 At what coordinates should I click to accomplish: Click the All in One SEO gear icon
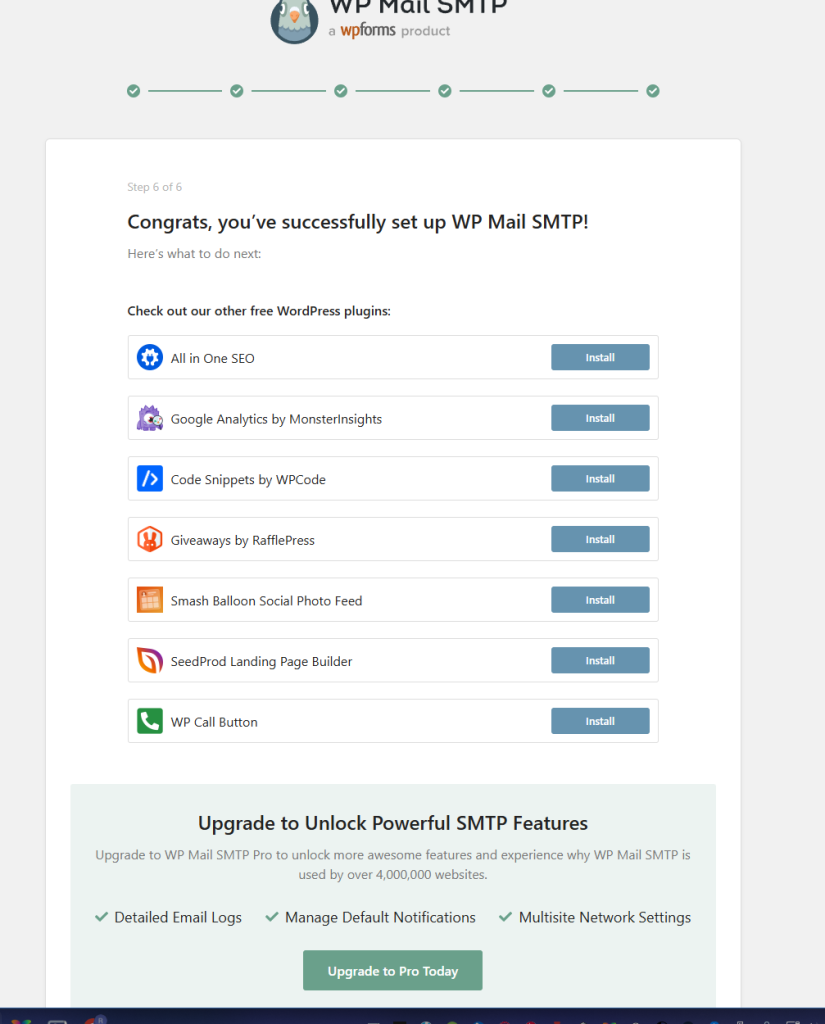click(x=150, y=358)
